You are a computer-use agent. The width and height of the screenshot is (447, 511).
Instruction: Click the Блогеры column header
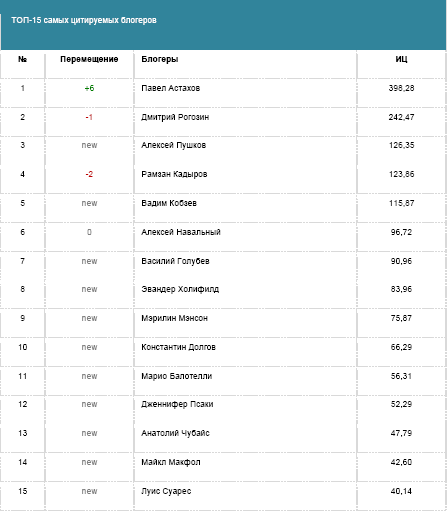click(160, 59)
